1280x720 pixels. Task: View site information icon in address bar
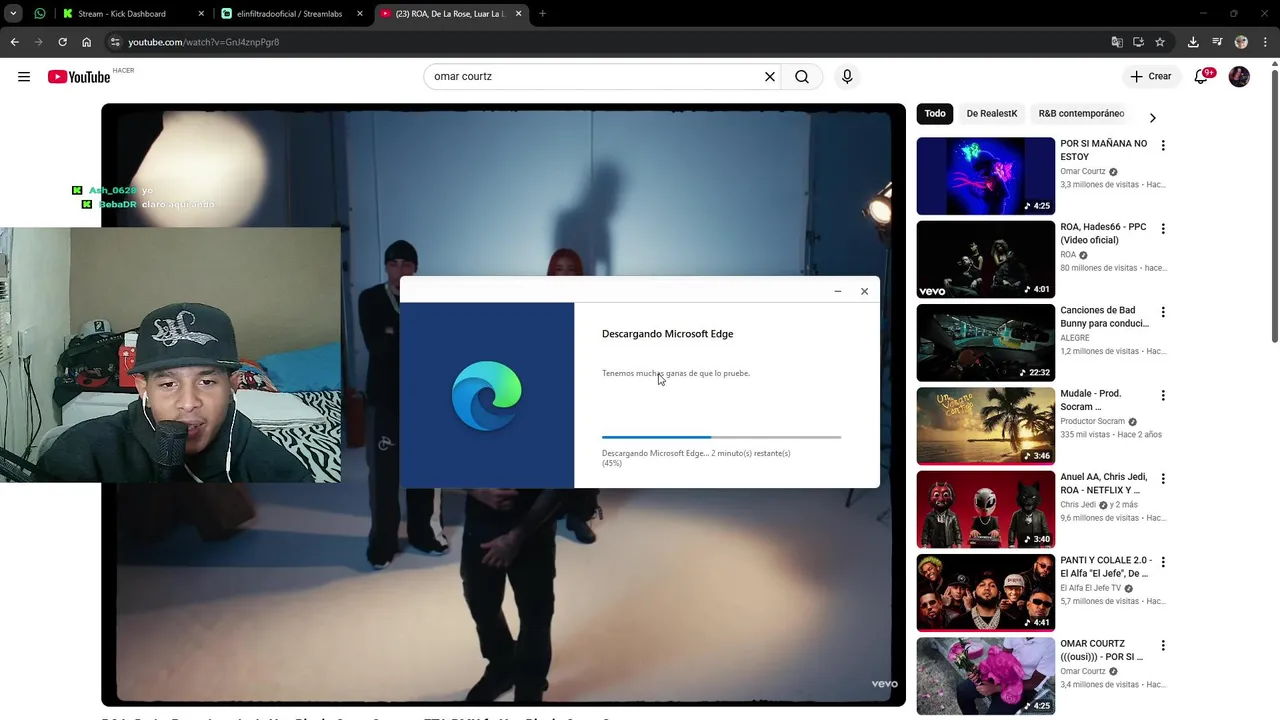pos(115,42)
